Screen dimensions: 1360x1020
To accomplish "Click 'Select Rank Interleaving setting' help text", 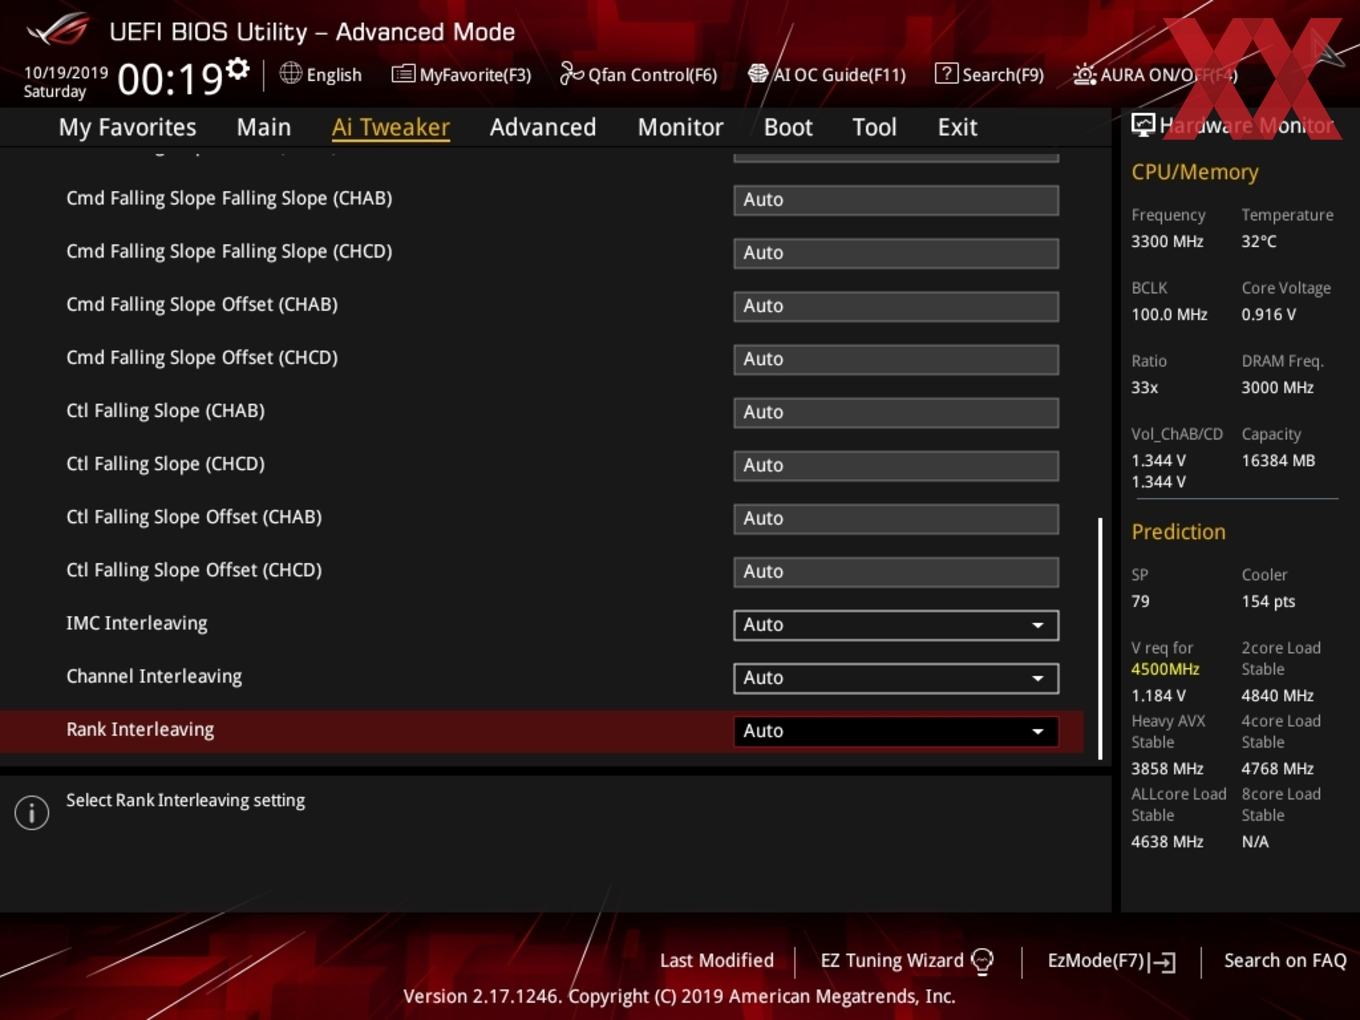I will (x=185, y=800).
